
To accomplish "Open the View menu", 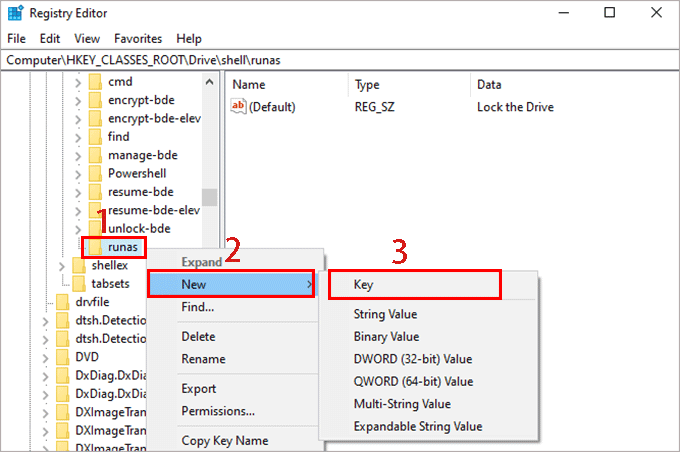I will click(87, 39).
